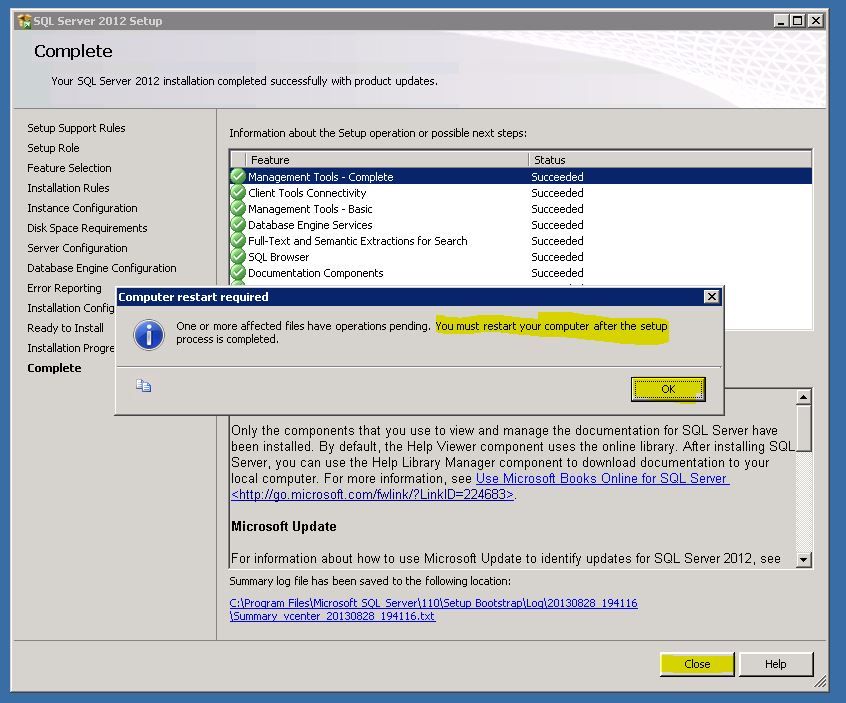Click Succeeded status for SQL Browser
The height and width of the screenshot is (703, 846).
557,257
